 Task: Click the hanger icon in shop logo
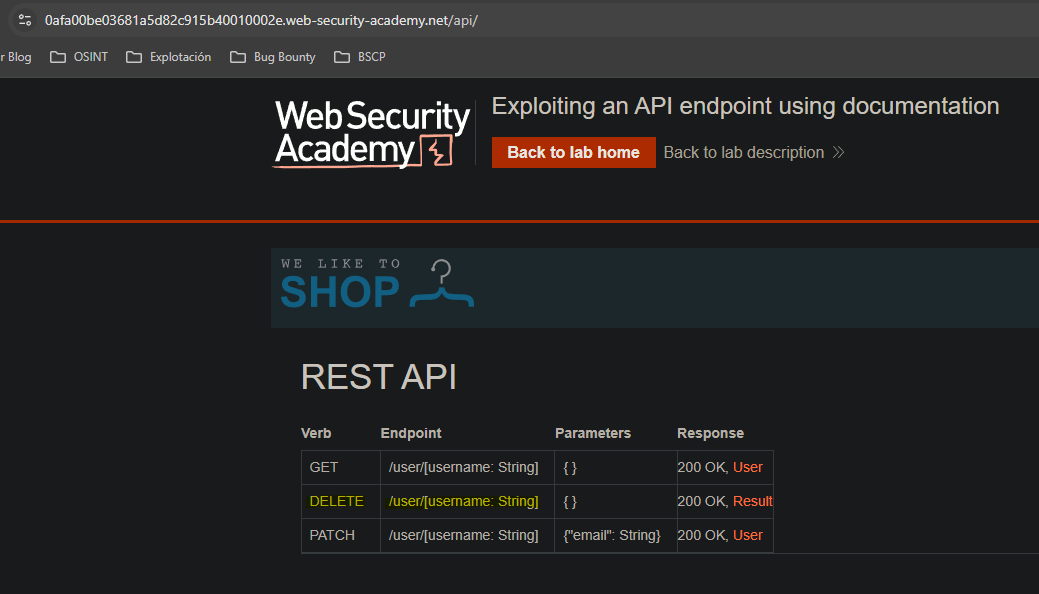click(x=442, y=284)
